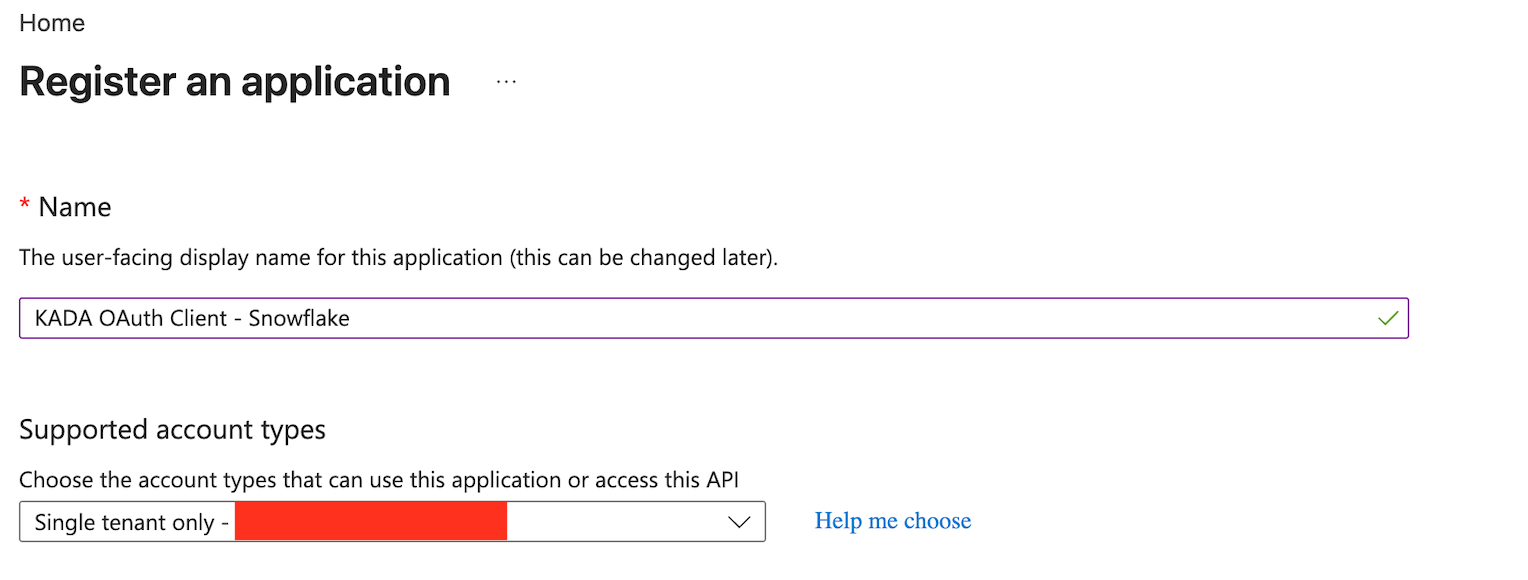The width and height of the screenshot is (1528, 580).
Task: Click the Register an application page title
Action: click(234, 81)
